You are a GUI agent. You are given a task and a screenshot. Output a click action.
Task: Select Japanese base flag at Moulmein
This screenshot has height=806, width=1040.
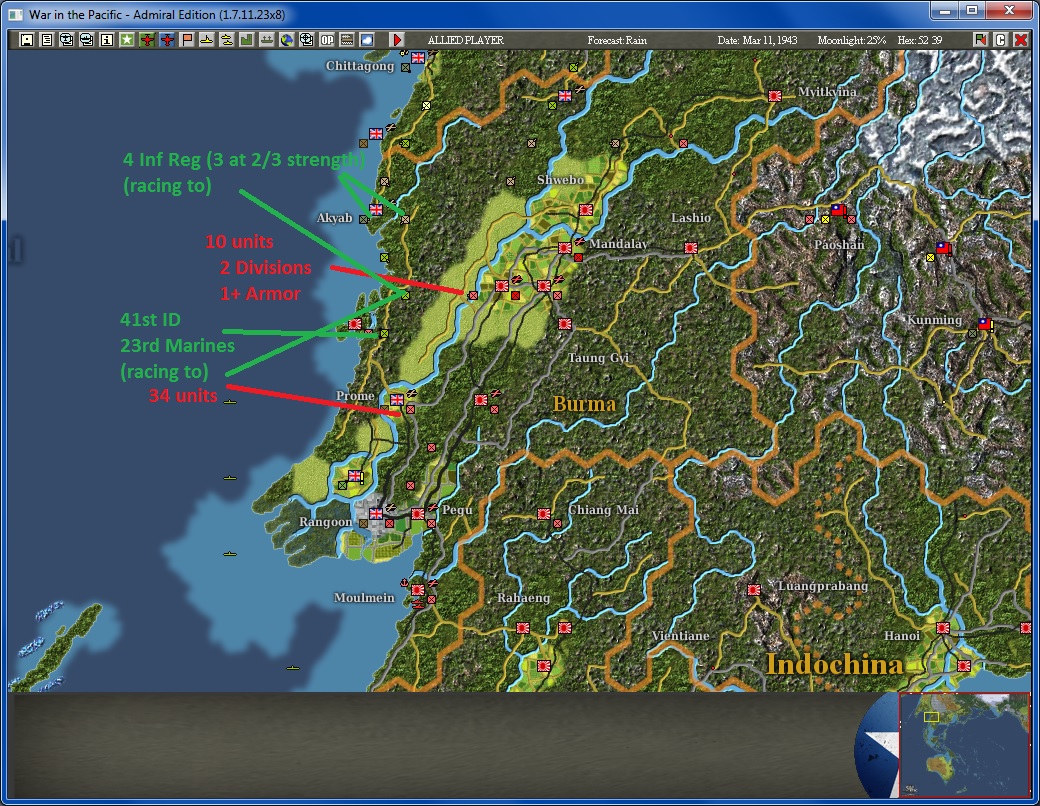[417, 589]
